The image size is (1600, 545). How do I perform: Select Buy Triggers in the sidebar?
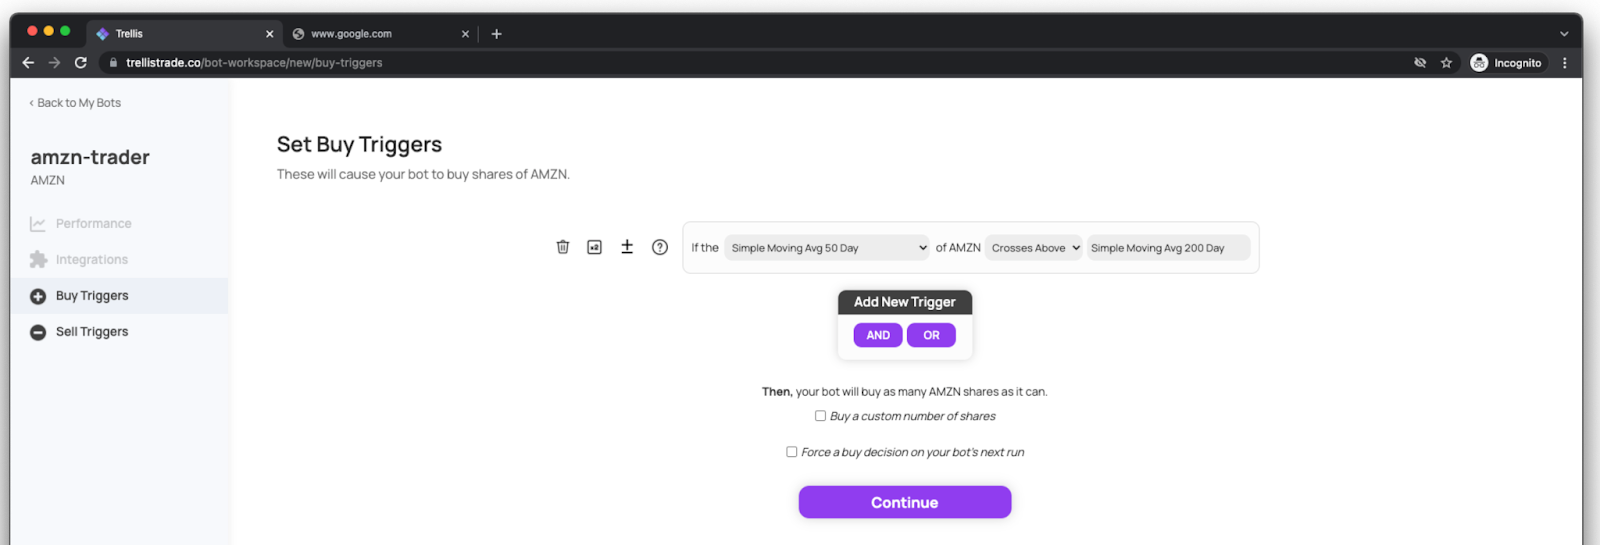pos(120,296)
